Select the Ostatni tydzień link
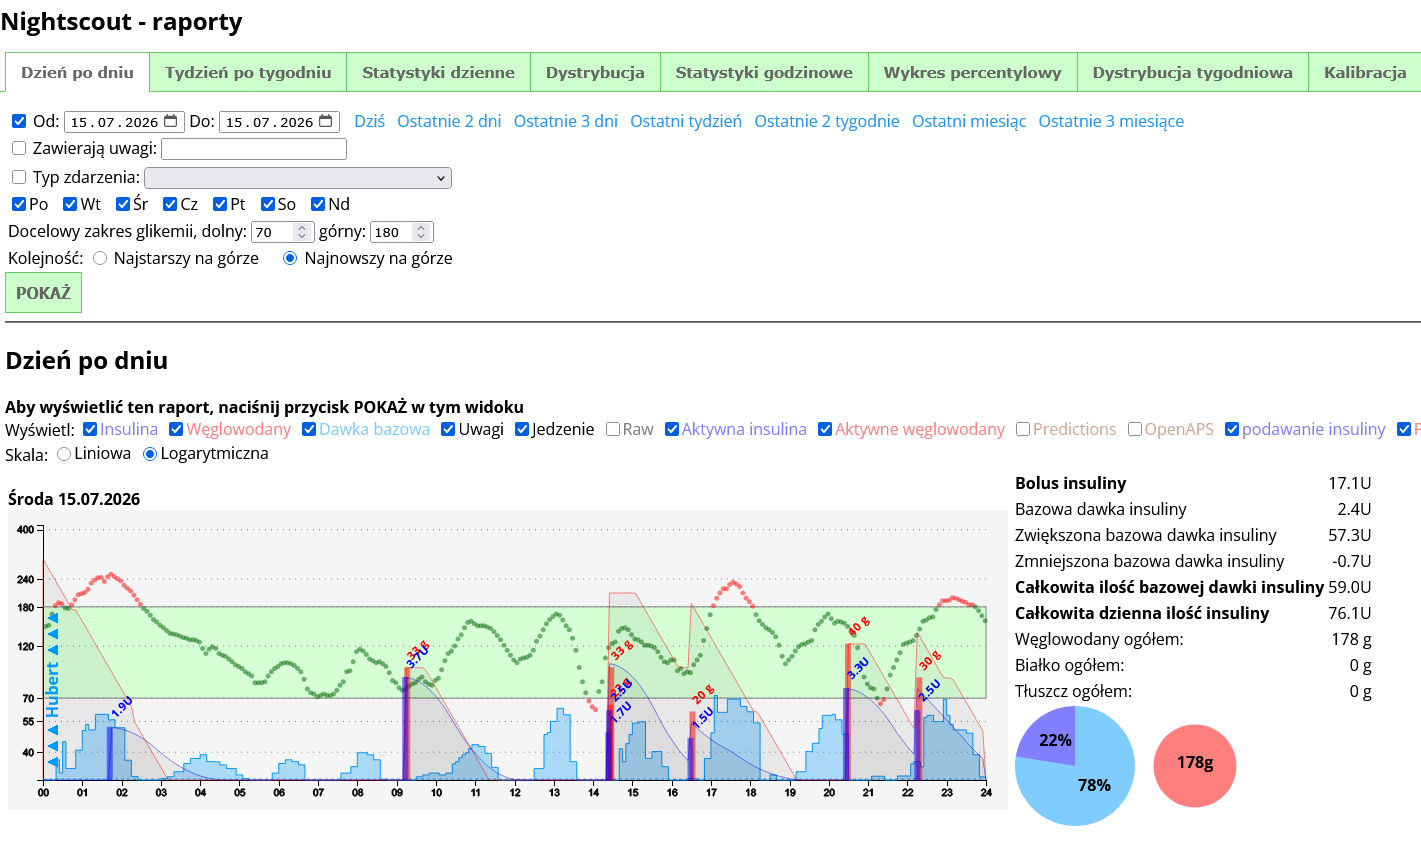 click(686, 121)
